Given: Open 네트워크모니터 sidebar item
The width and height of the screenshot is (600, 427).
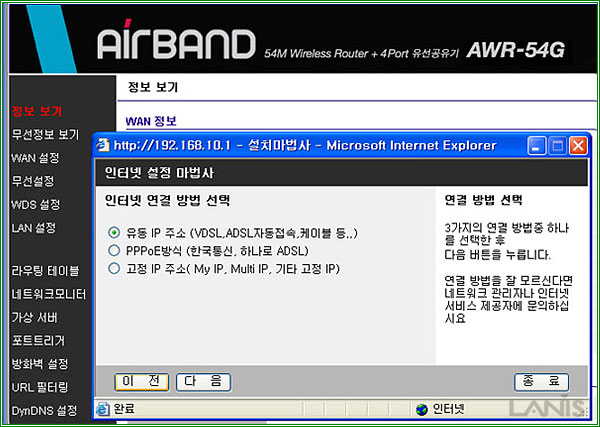Looking at the screenshot, I should point(49,294).
